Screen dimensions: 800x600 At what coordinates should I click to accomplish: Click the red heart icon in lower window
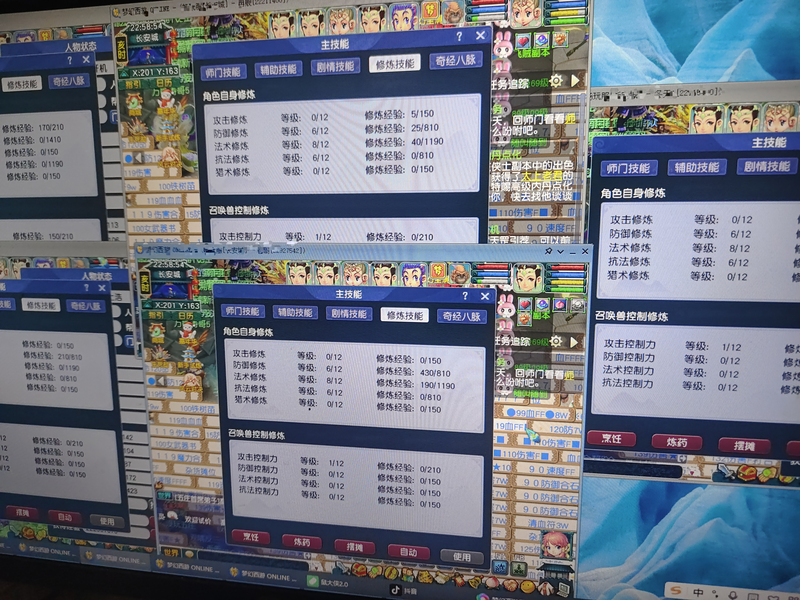(525, 305)
